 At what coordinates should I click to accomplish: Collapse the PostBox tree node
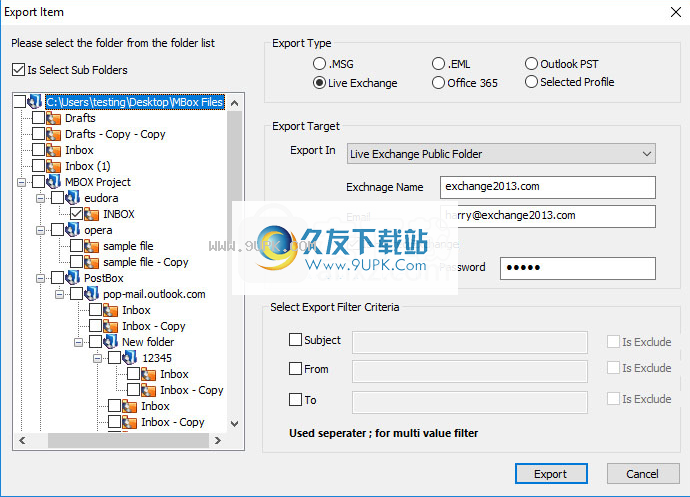click(x=40, y=278)
